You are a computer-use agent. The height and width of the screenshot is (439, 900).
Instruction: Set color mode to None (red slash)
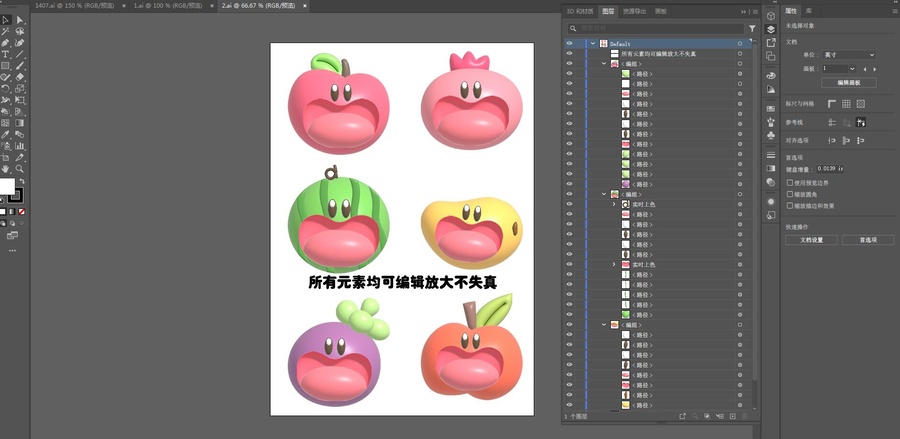22,212
